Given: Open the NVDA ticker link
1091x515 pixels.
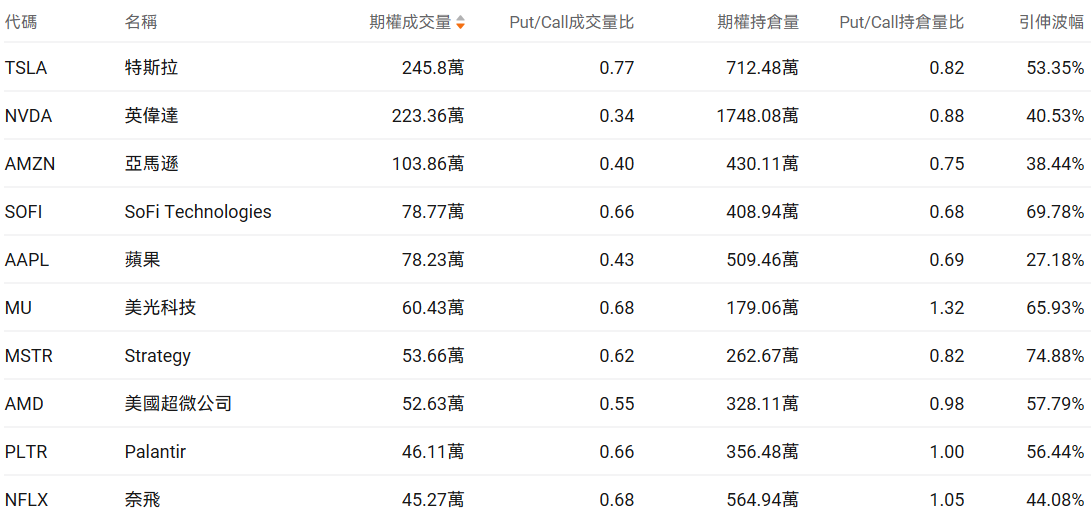Looking at the screenshot, I should [28, 116].
